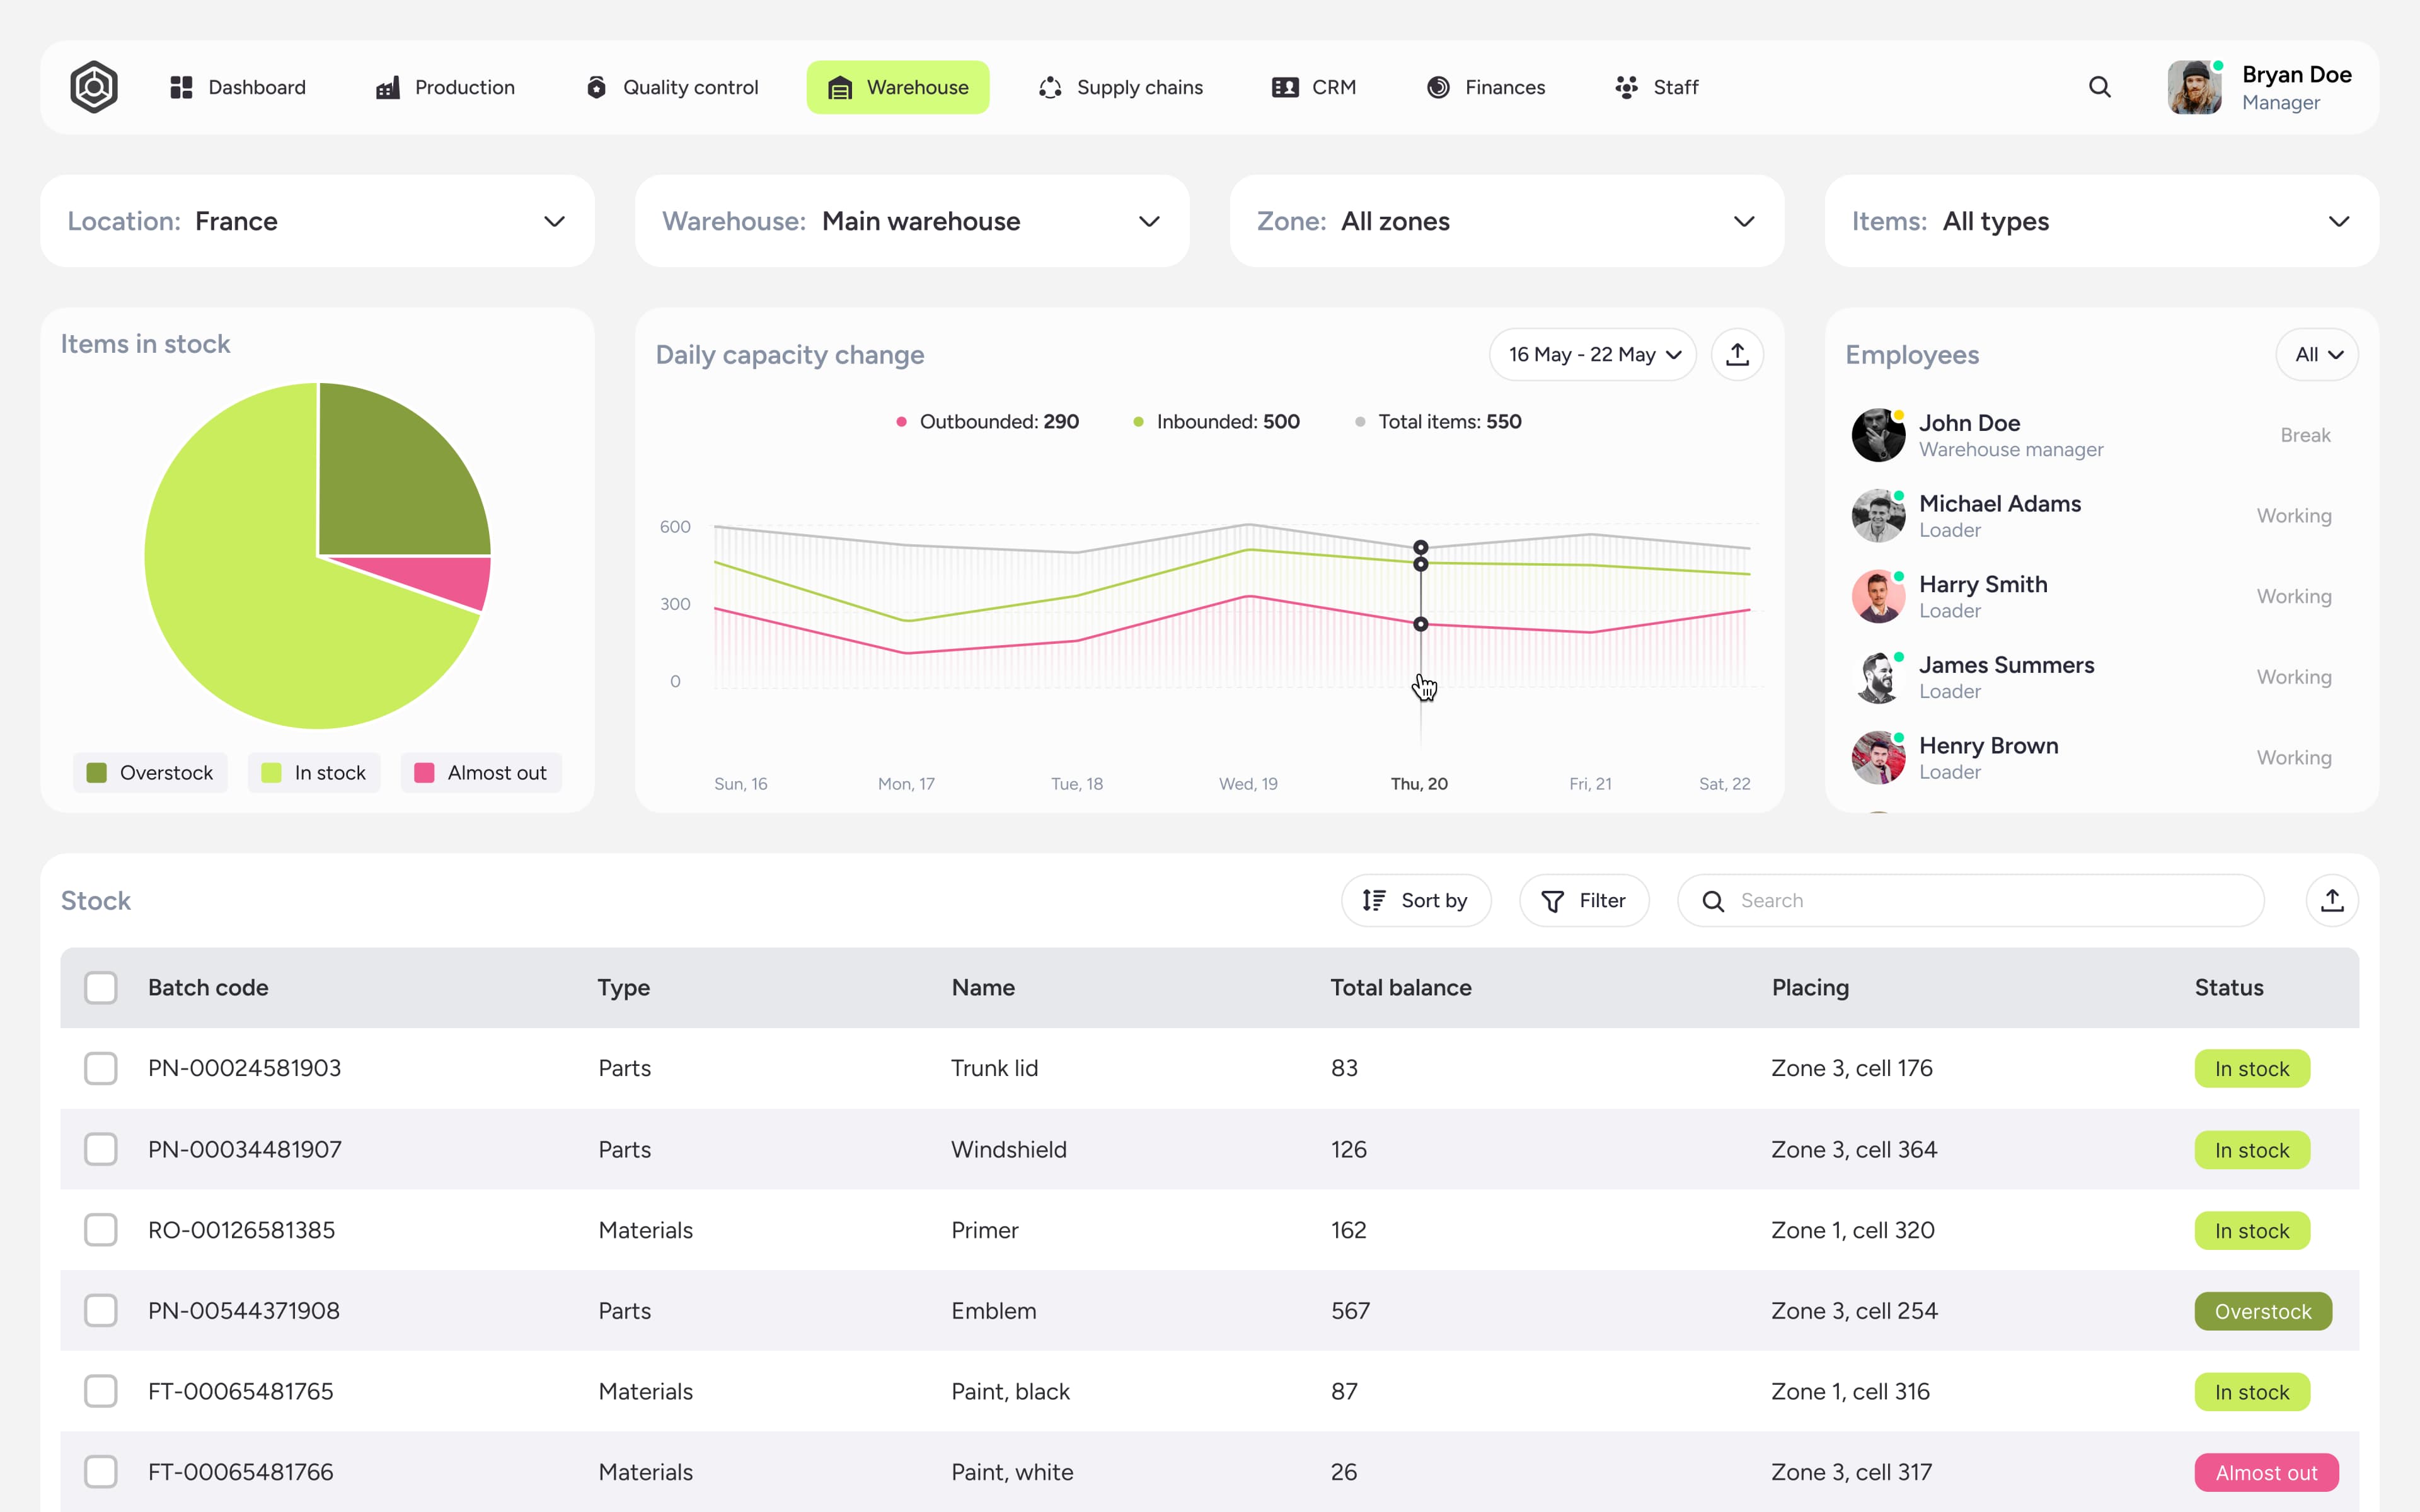Image resolution: width=2420 pixels, height=1512 pixels.
Task: Click the hexagon app logo icon
Action: 94,87
